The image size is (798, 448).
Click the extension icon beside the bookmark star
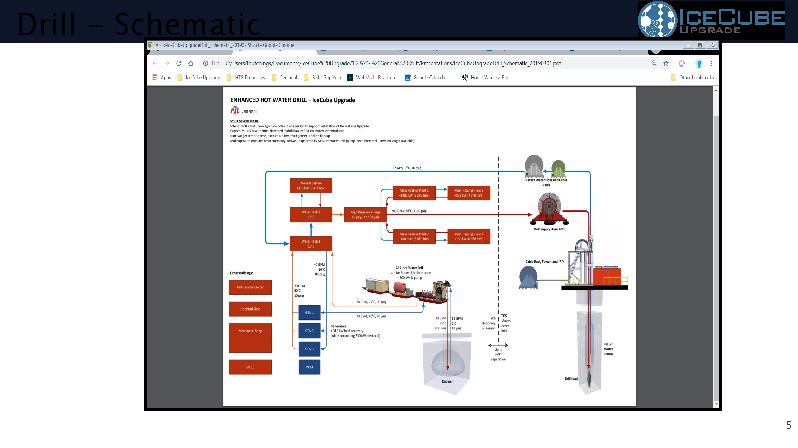pos(682,61)
